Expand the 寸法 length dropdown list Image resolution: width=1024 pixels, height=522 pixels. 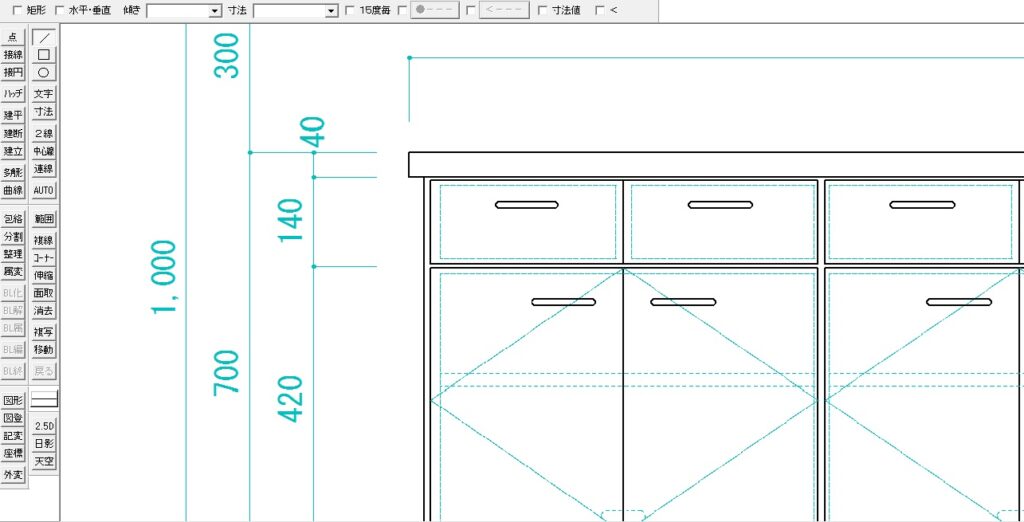(x=331, y=11)
